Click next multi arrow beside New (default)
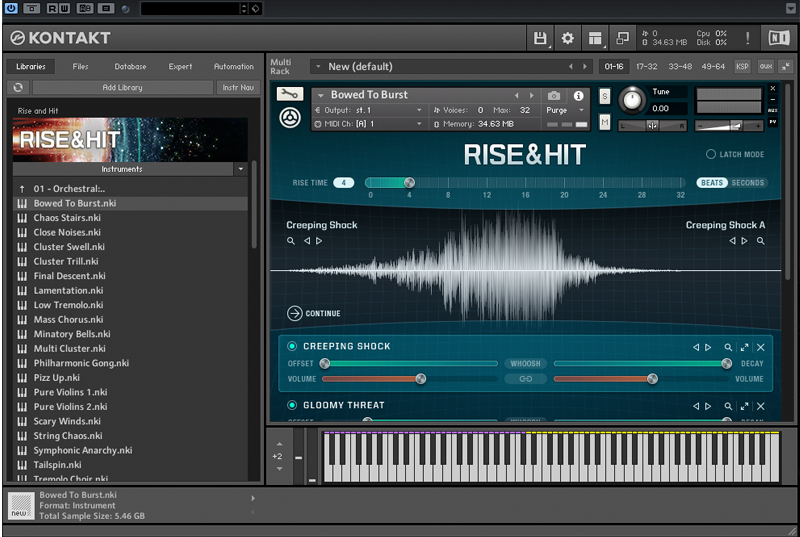The width and height of the screenshot is (800, 537). tap(585, 66)
